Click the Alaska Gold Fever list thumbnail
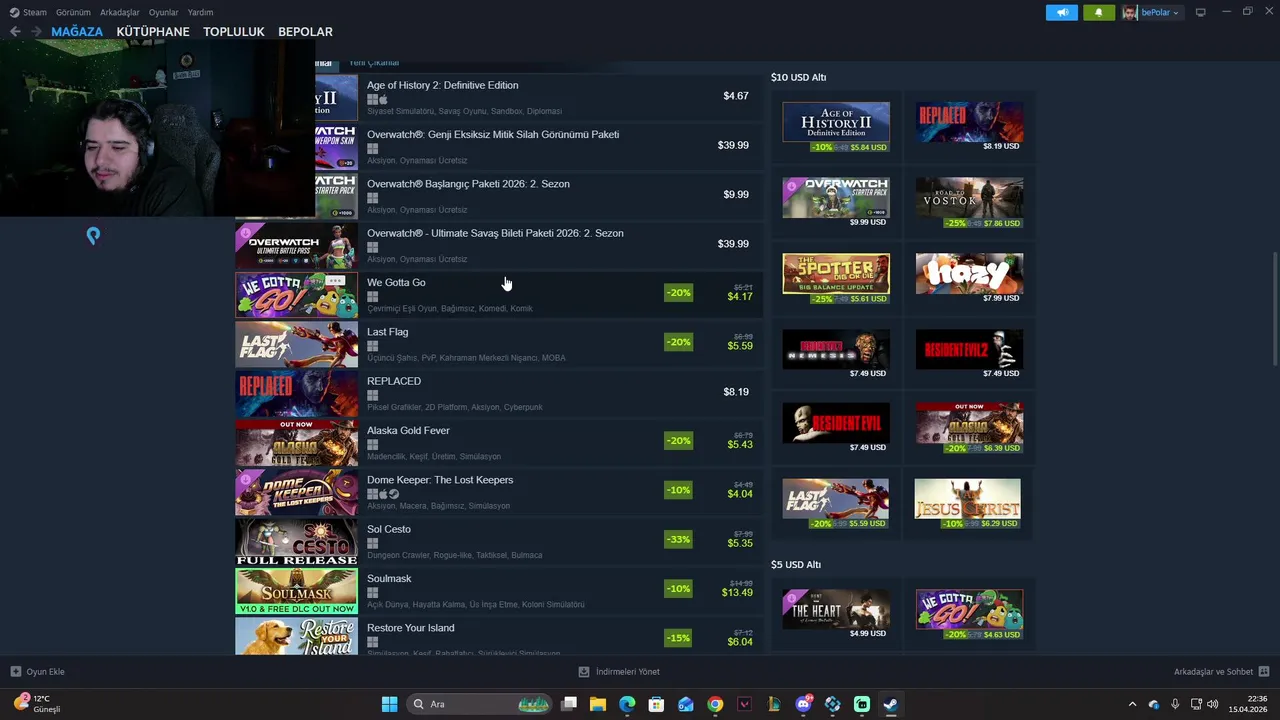This screenshot has height=720, width=1280. tap(296, 443)
